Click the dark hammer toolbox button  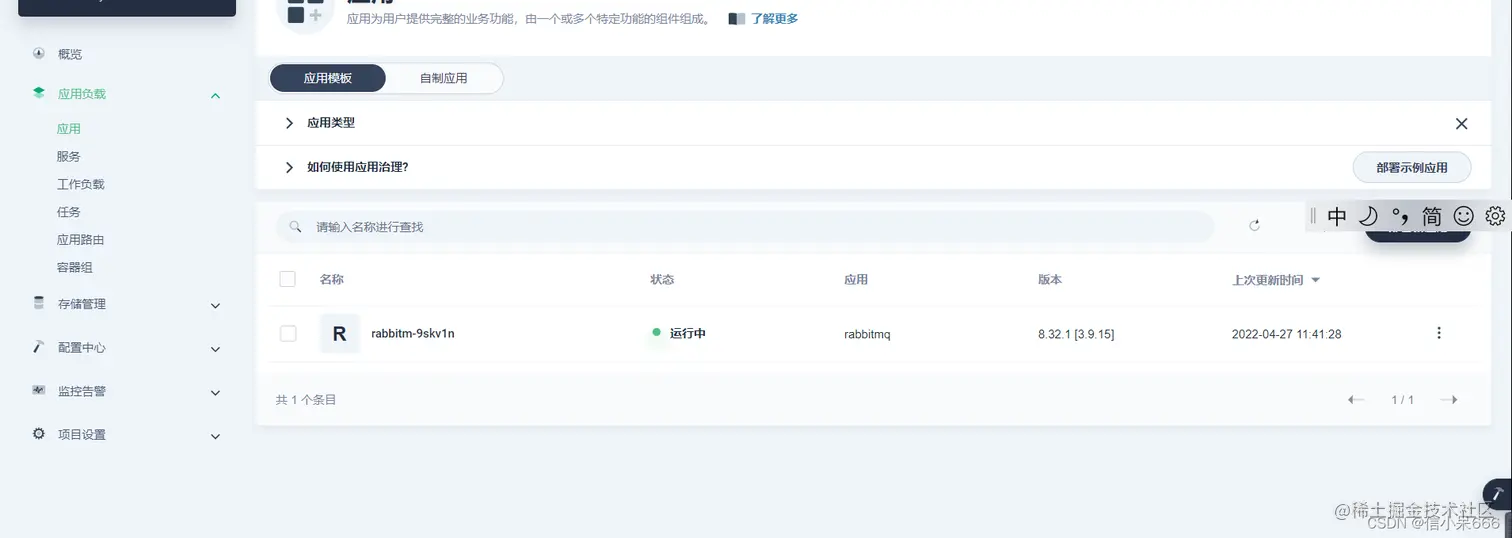(x=1498, y=493)
